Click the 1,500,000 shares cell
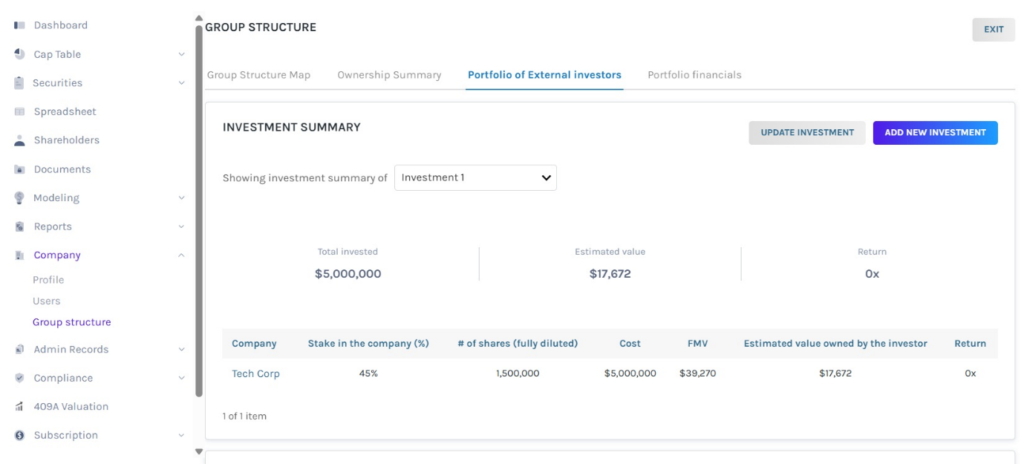Image resolution: width=1024 pixels, height=464 pixels. (x=518, y=374)
